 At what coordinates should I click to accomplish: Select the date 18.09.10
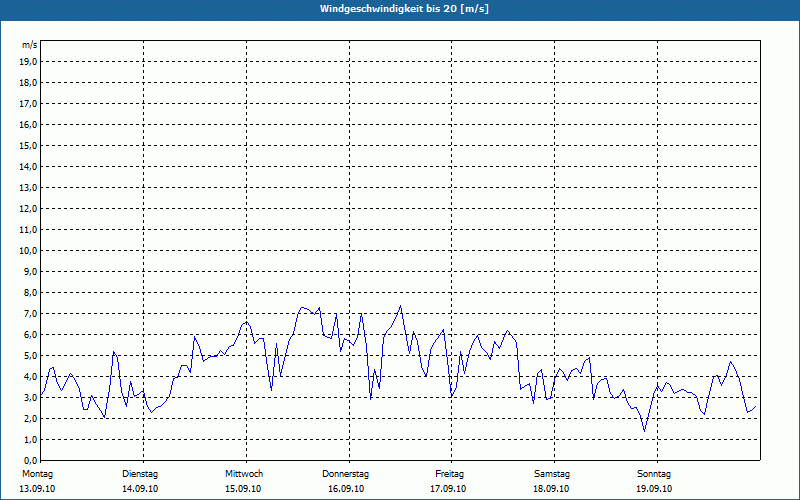[551, 489]
